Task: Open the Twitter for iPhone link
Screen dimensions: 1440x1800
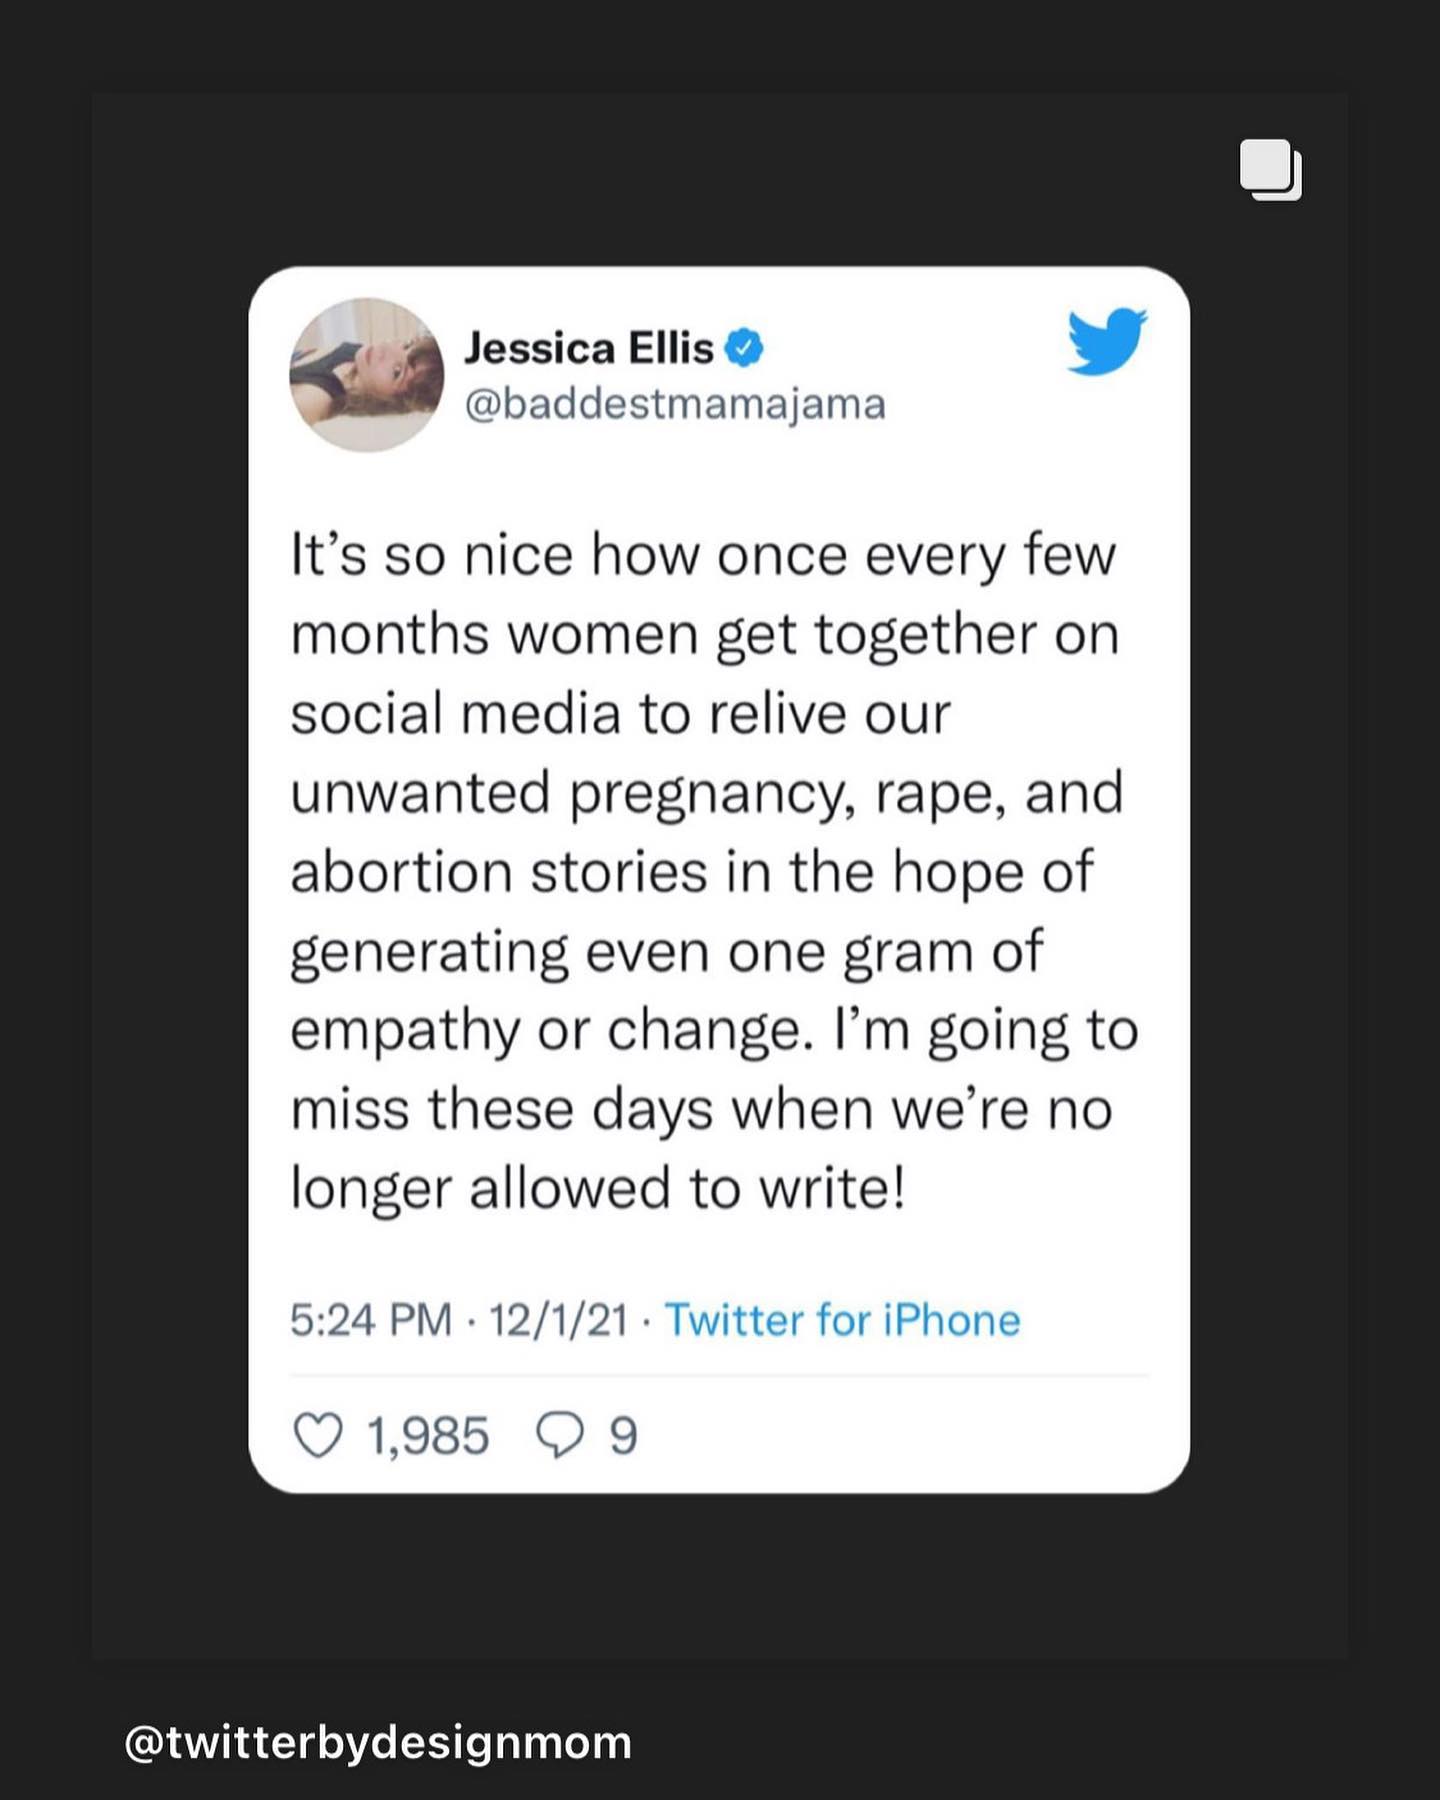Action: [843, 1320]
